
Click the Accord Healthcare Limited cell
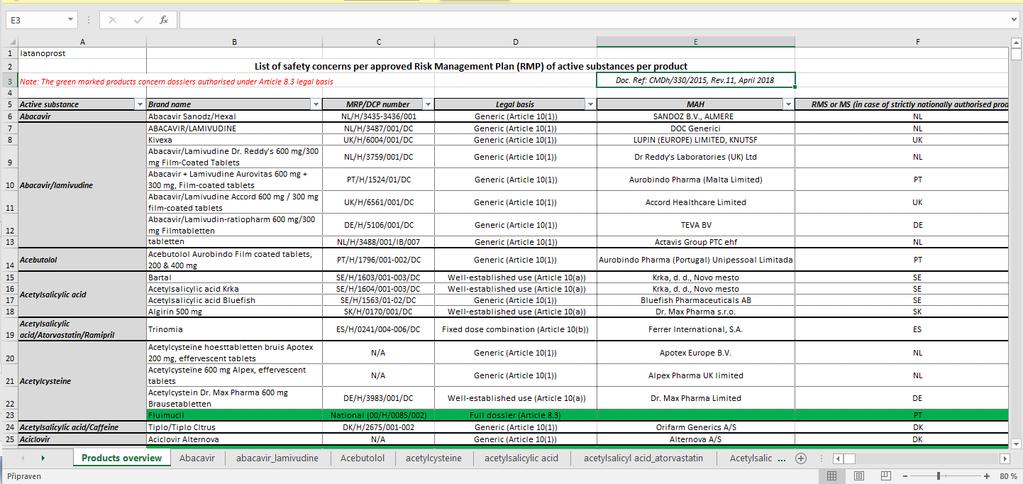(695, 202)
